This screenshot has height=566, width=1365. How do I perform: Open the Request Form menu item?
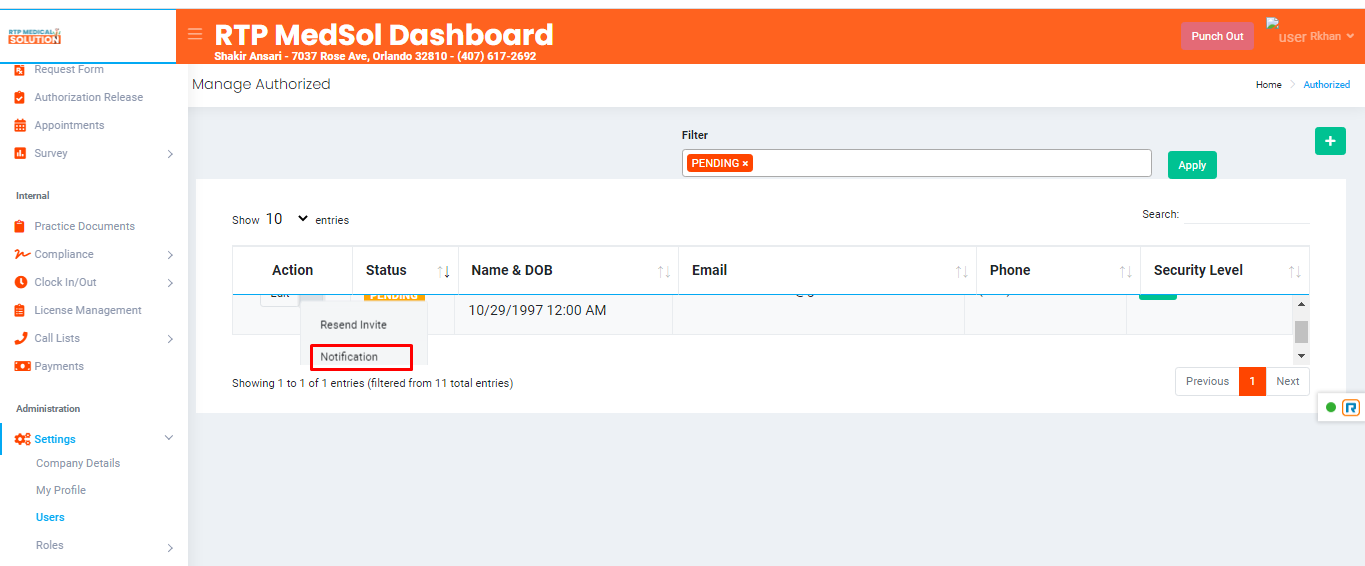69,69
